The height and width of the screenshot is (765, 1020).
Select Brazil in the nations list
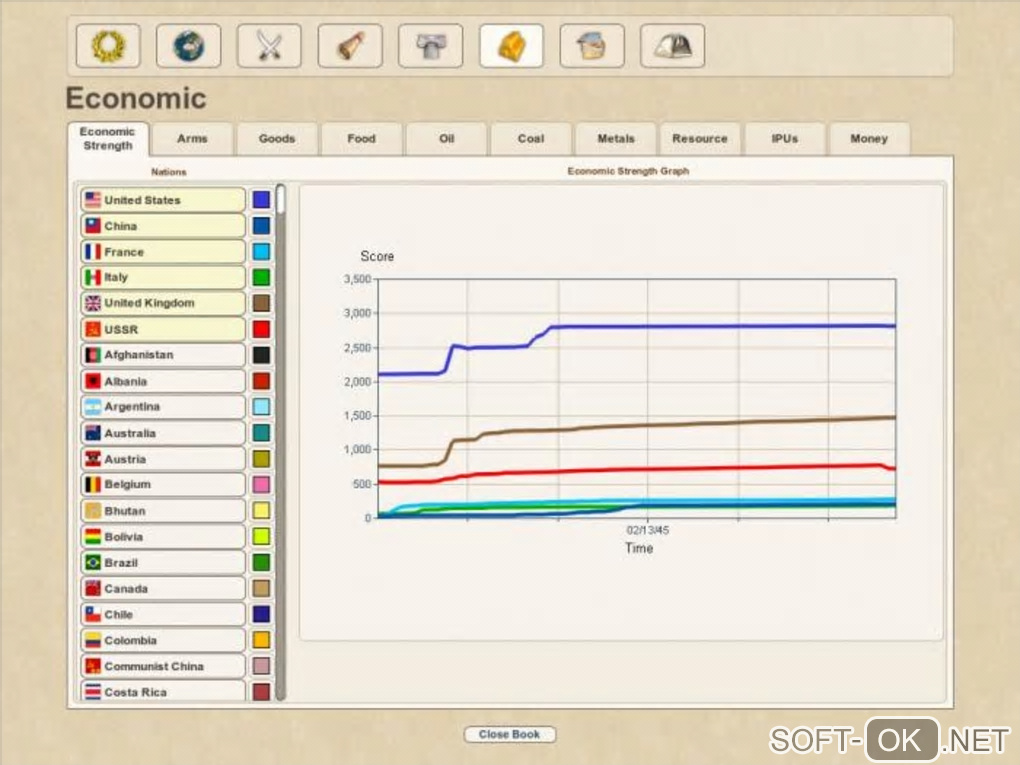click(163, 563)
